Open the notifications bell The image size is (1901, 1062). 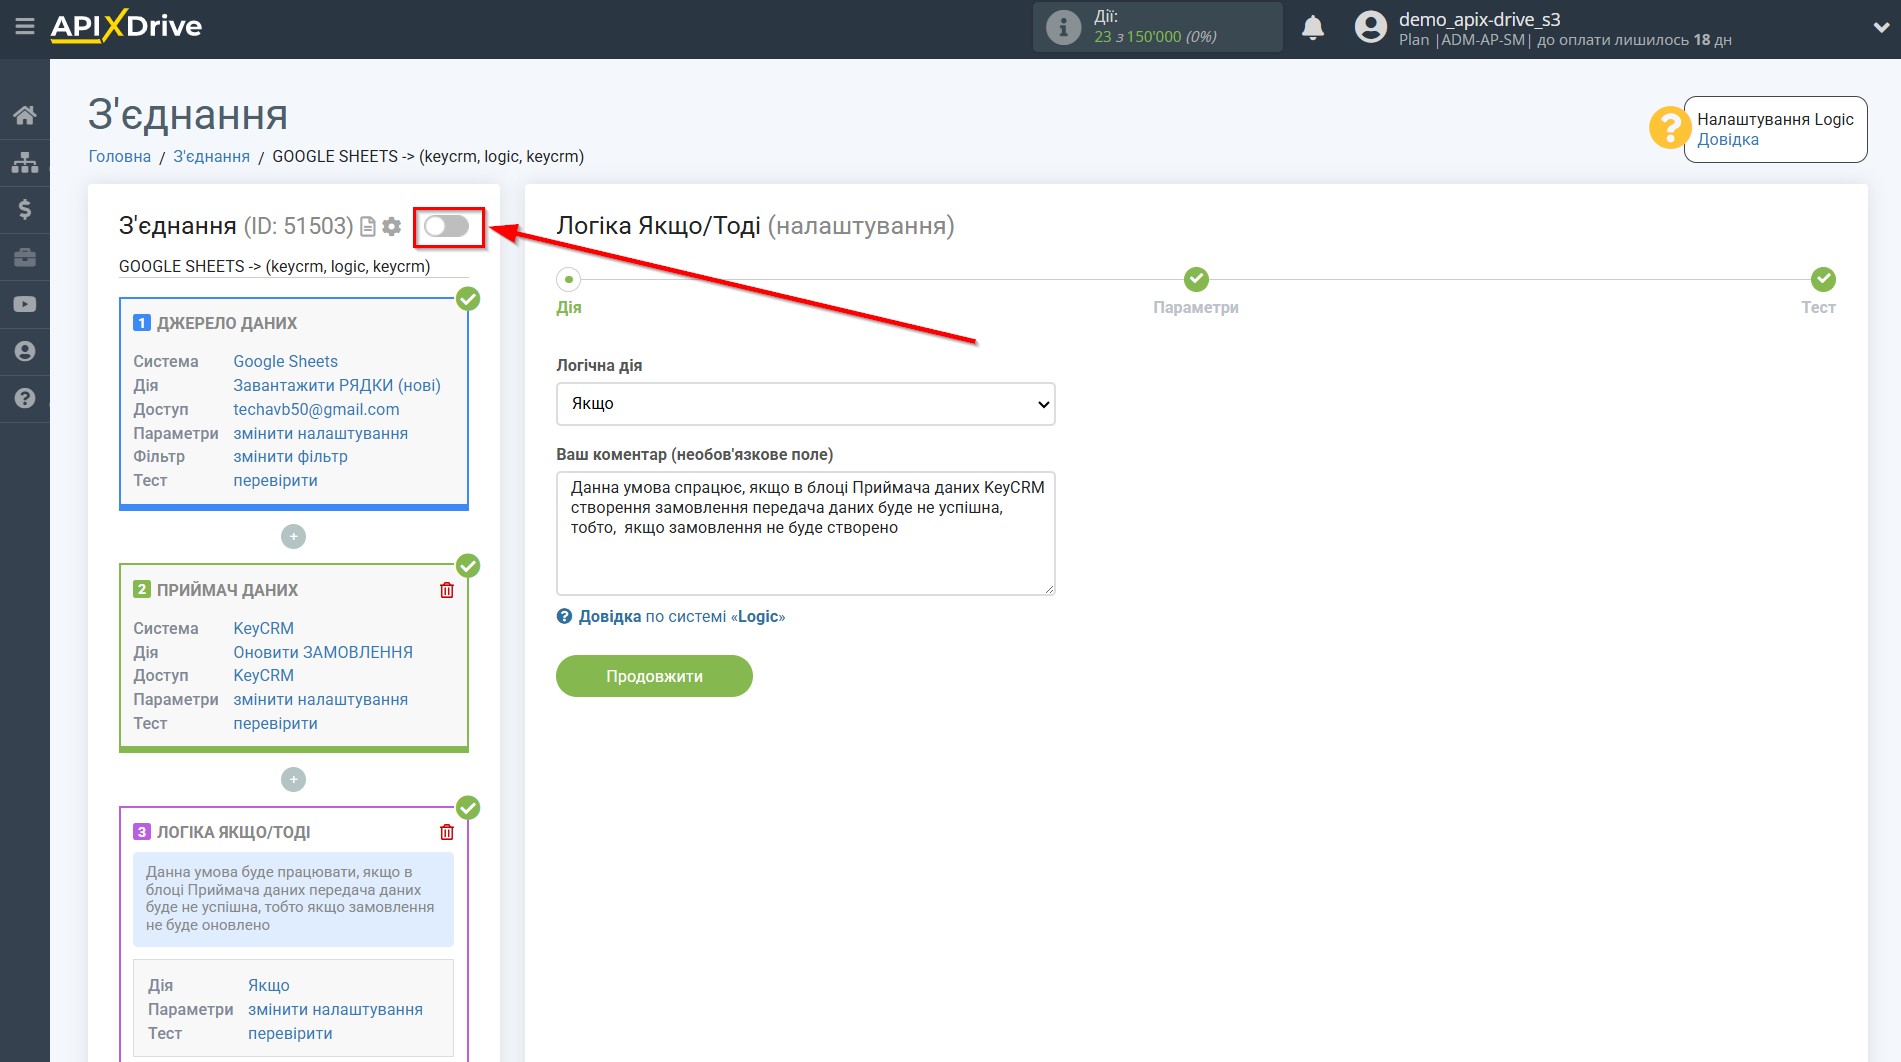tap(1313, 27)
